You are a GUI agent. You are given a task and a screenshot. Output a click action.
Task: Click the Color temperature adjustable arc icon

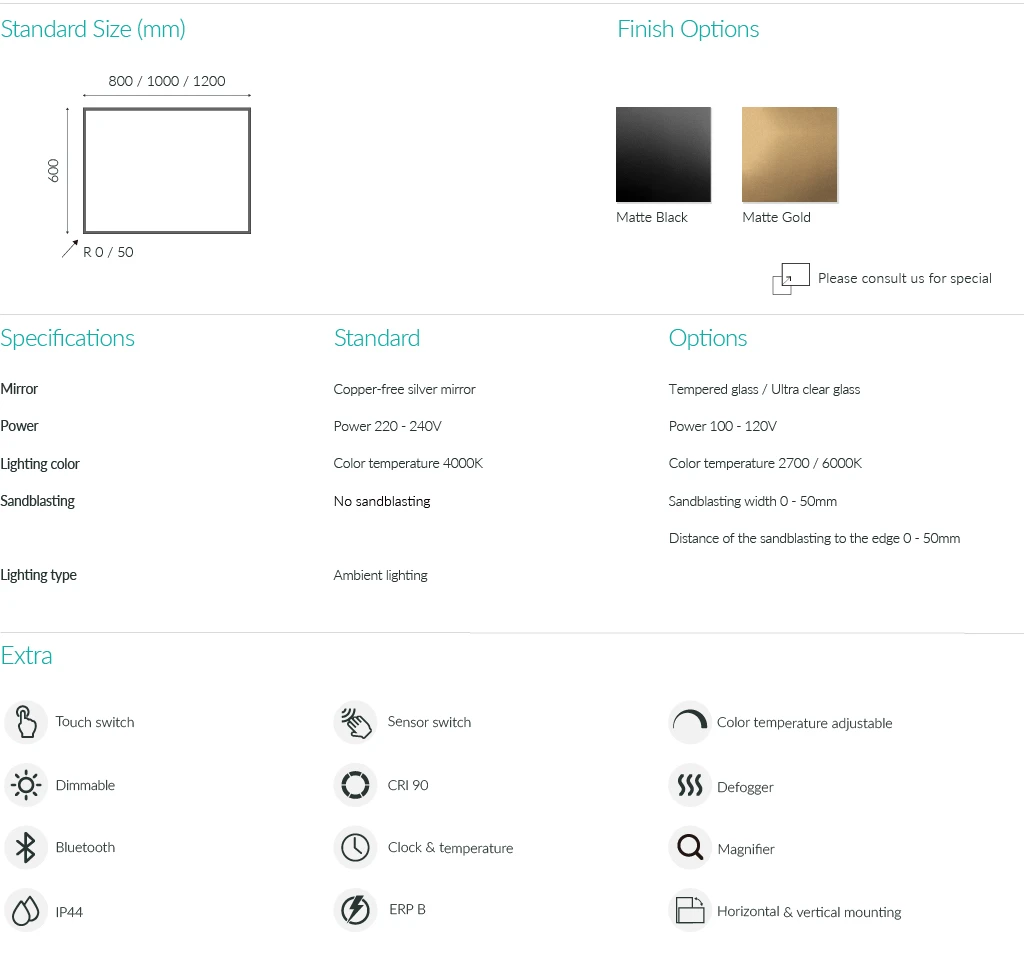689,722
